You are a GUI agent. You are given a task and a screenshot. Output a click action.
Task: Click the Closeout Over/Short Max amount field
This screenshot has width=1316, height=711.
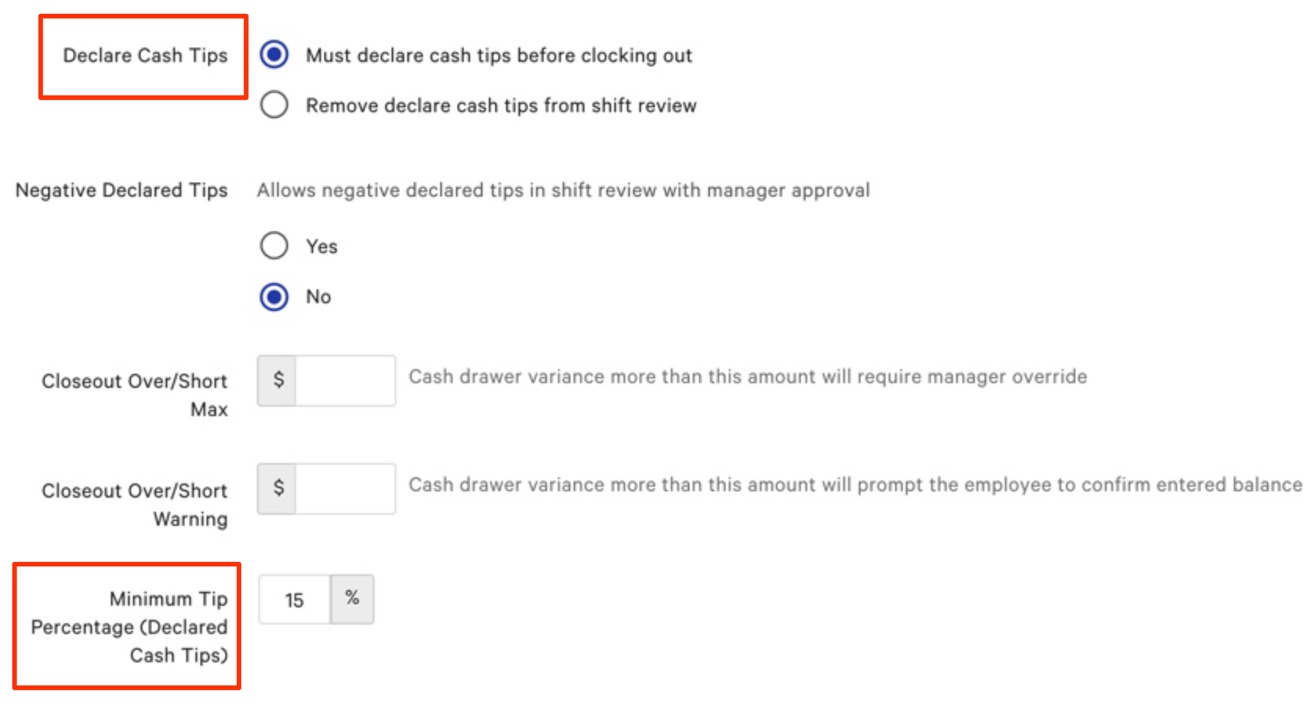coord(345,380)
